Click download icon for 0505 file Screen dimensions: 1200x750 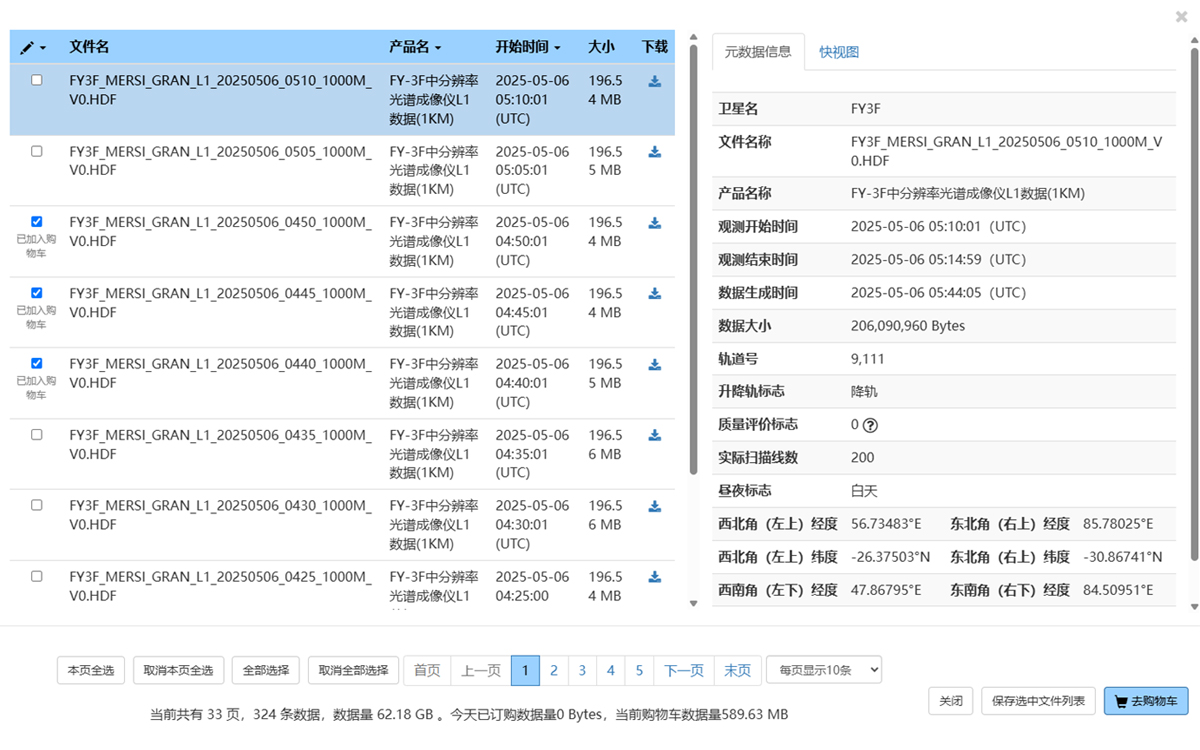pyautogui.click(x=654, y=152)
